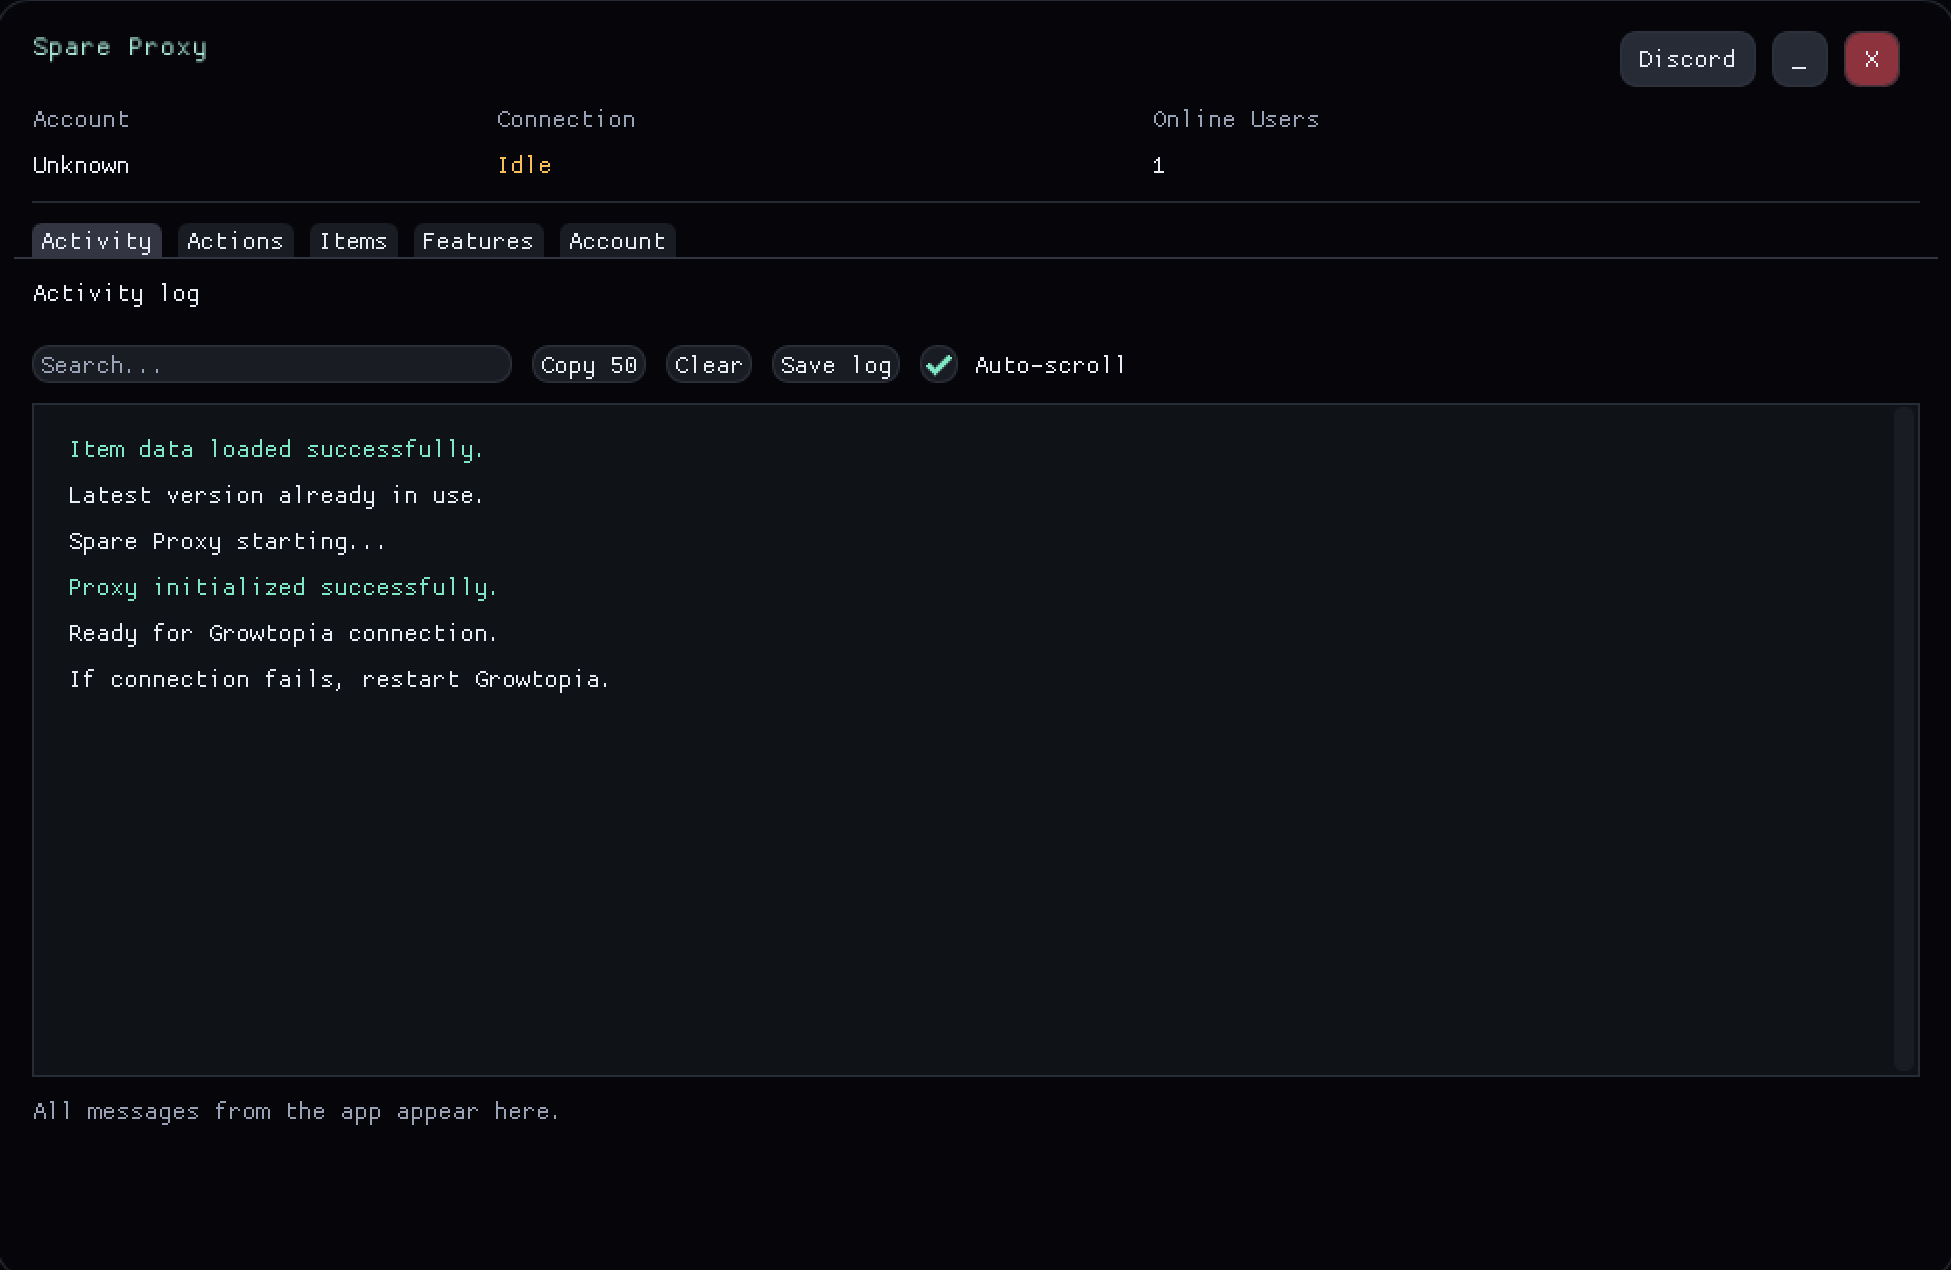The height and width of the screenshot is (1270, 1951).
Task: Open the Actions tab
Action: pyautogui.click(x=235, y=241)
